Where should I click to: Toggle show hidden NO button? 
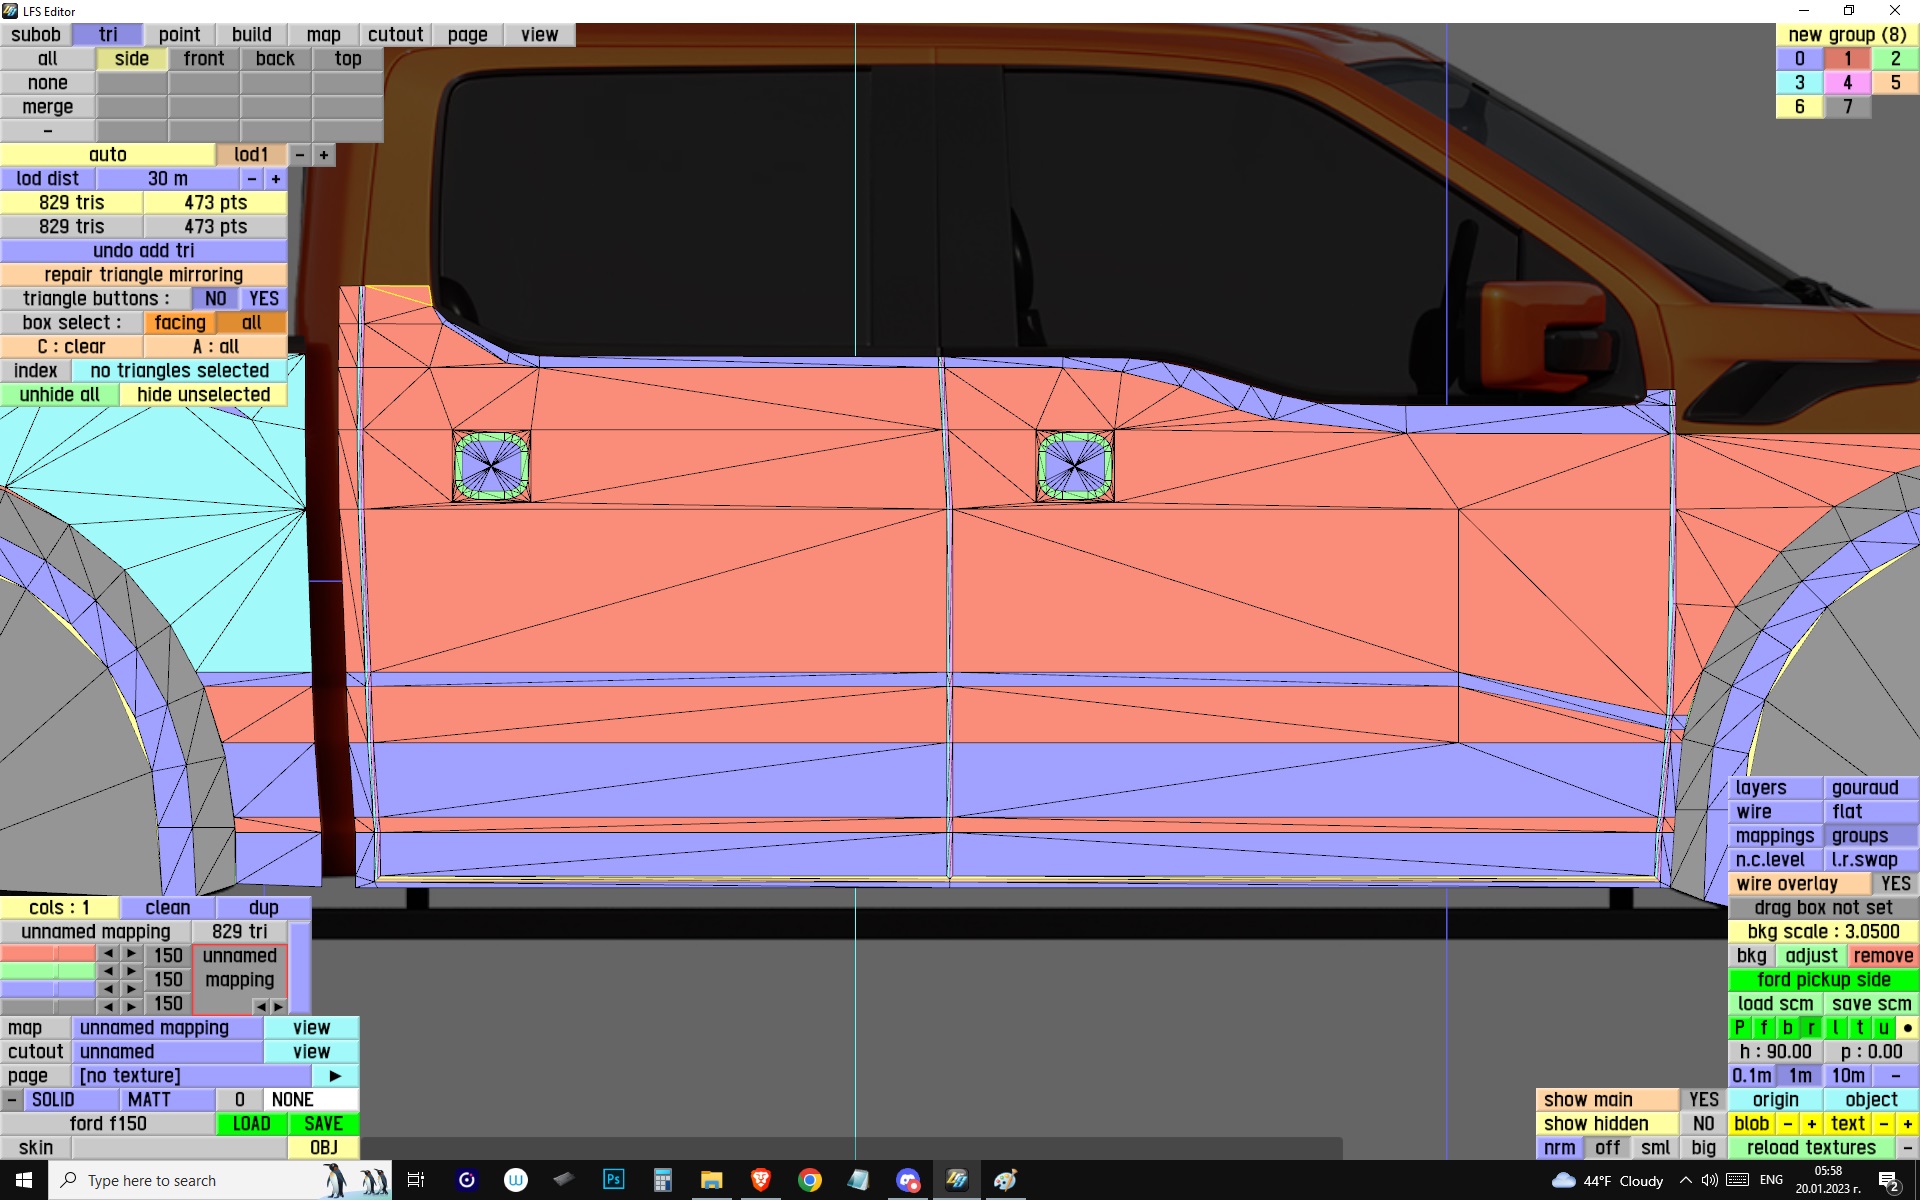[1703, 1124]
